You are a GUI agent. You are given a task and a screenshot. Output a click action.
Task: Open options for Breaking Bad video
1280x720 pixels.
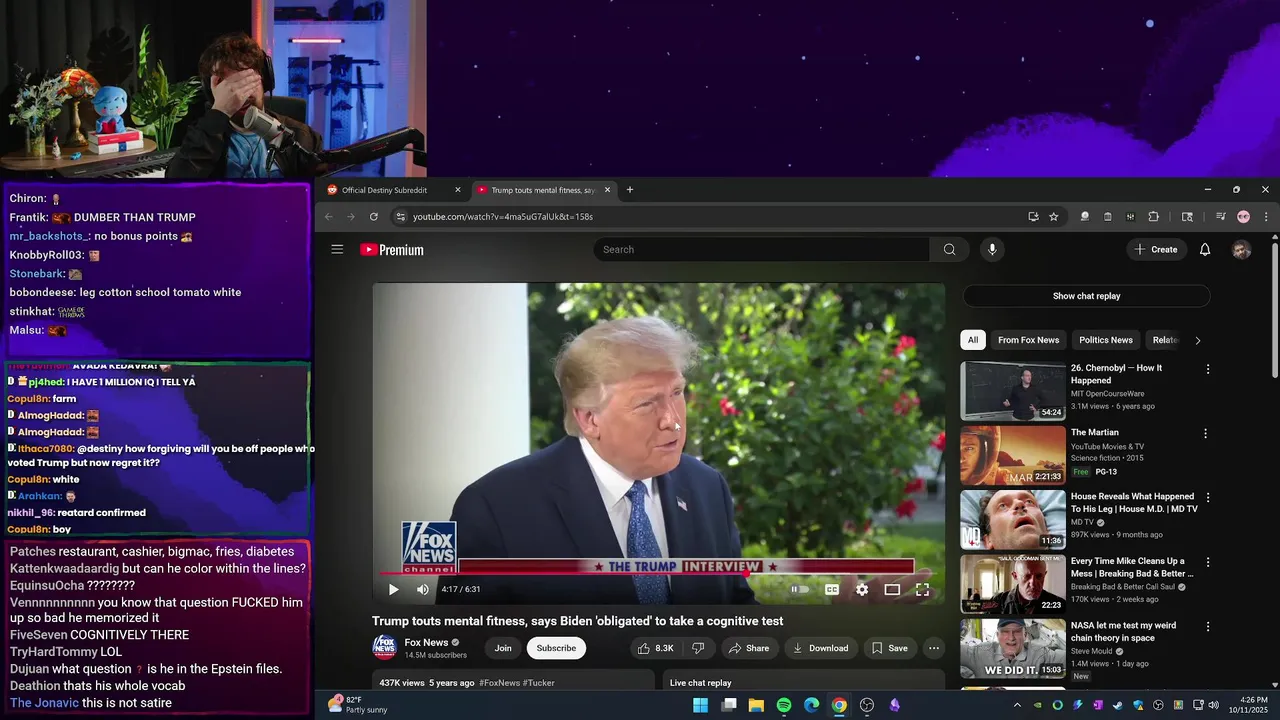(1207, 563)
